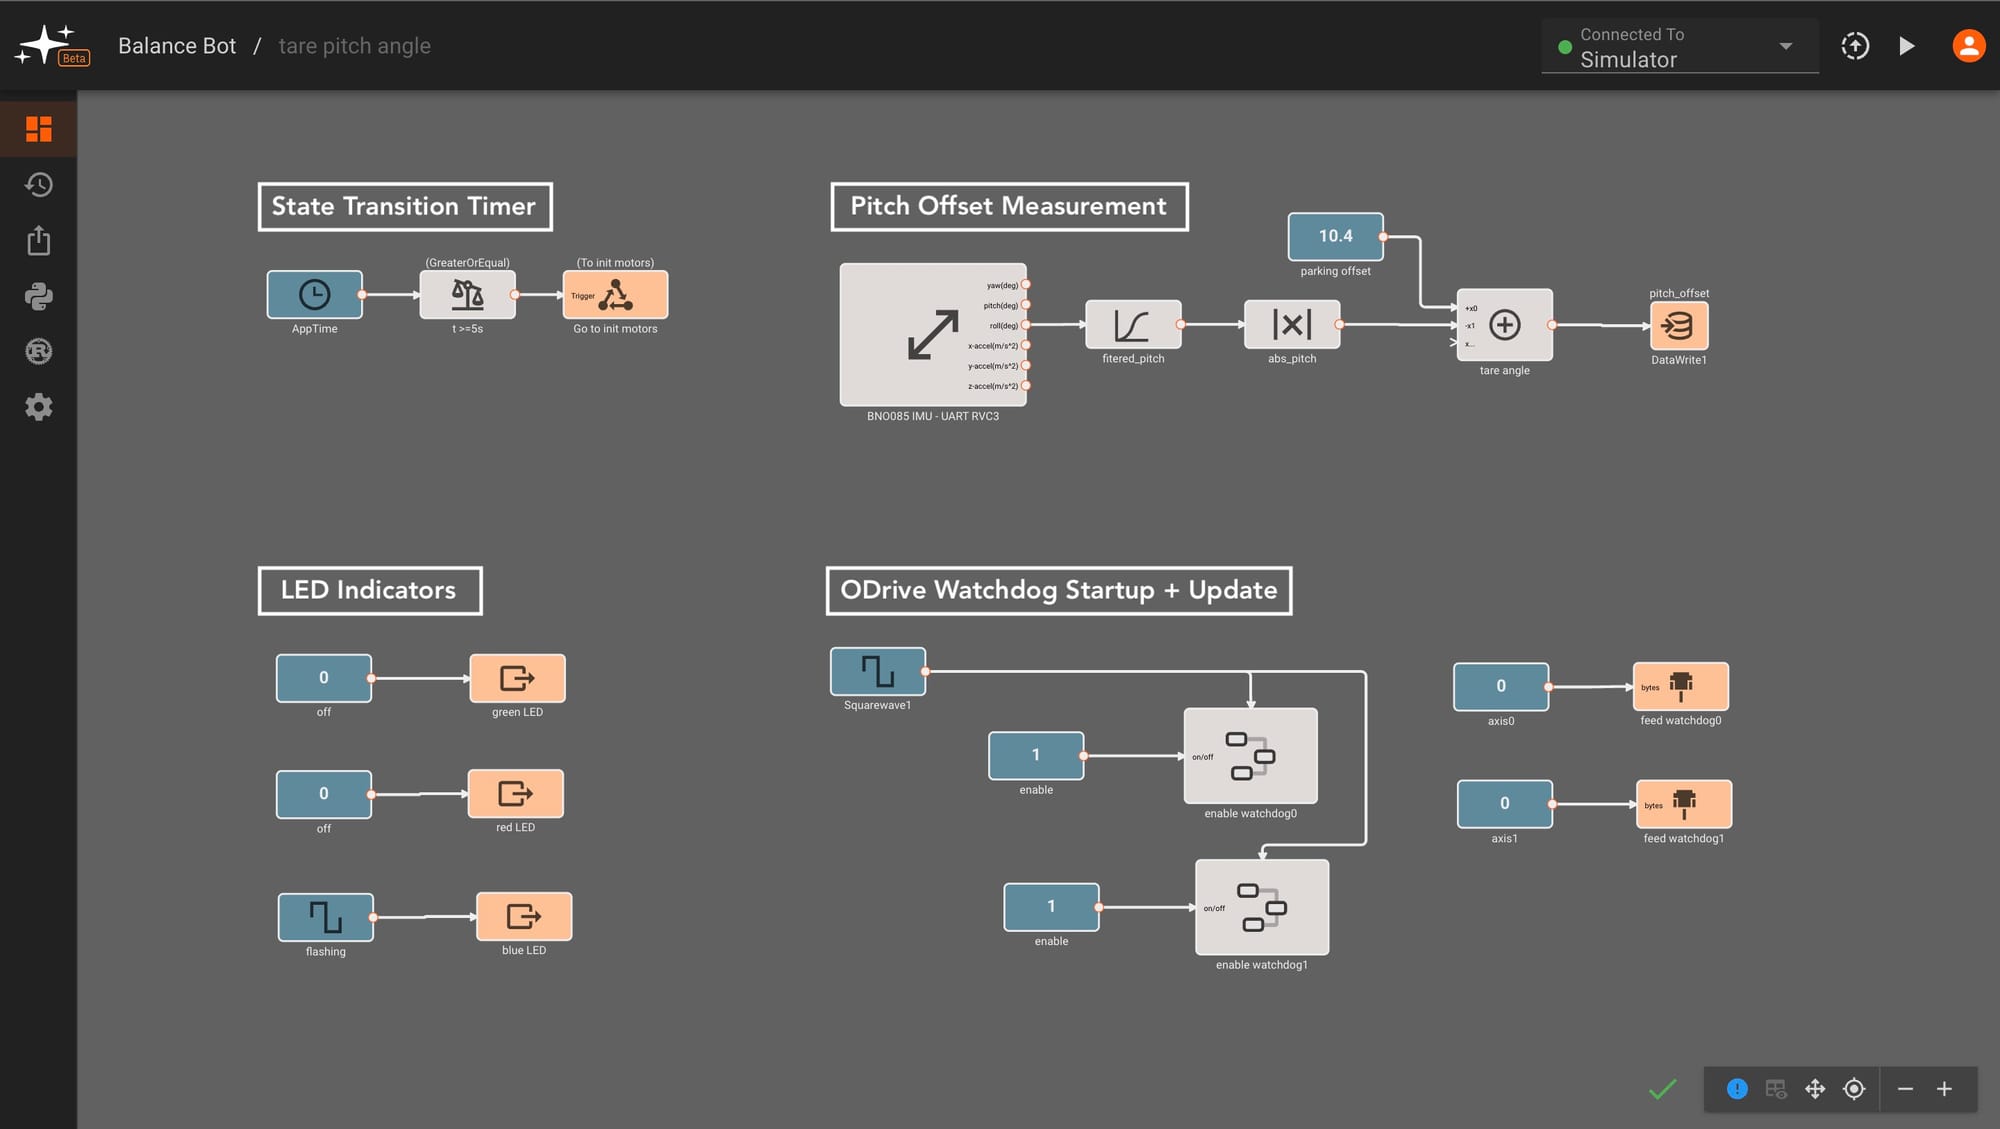Click the share/export sidebar icon

coord(38,241)
